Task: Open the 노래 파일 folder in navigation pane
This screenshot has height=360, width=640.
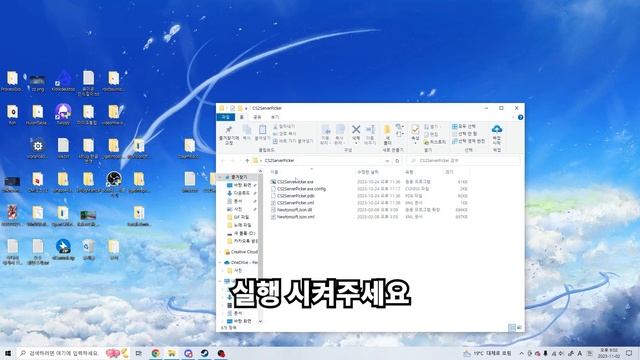Action: [242, 225]
